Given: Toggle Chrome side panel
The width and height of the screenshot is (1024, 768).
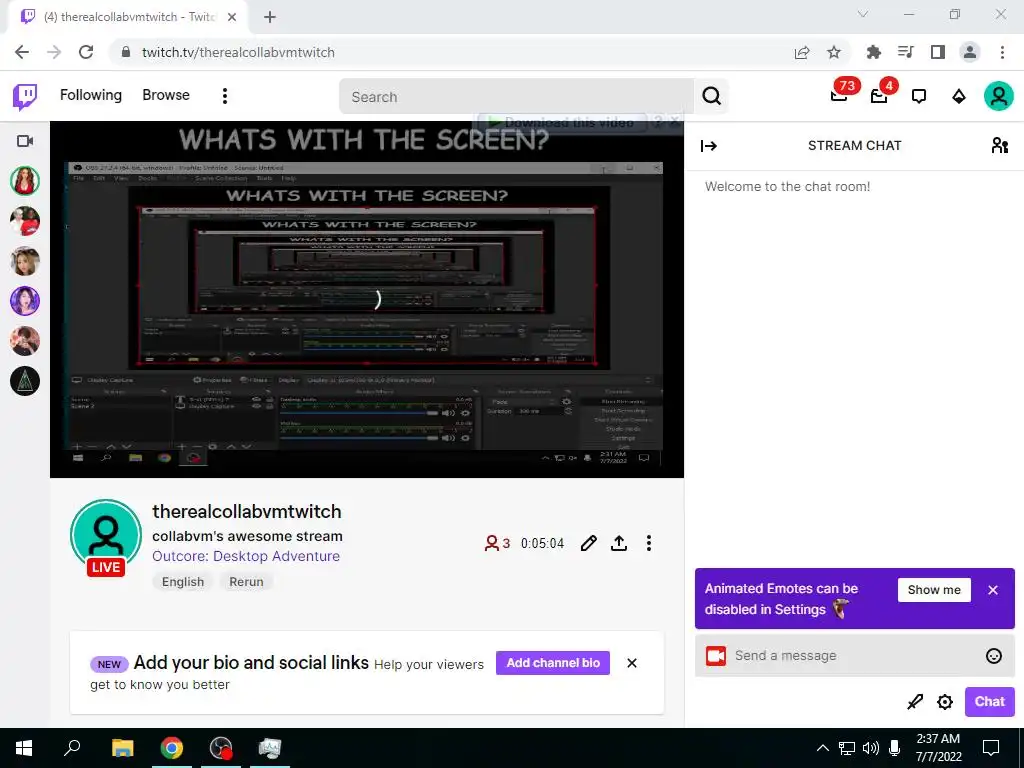Looking at the screenshot, I should (938, 52).
